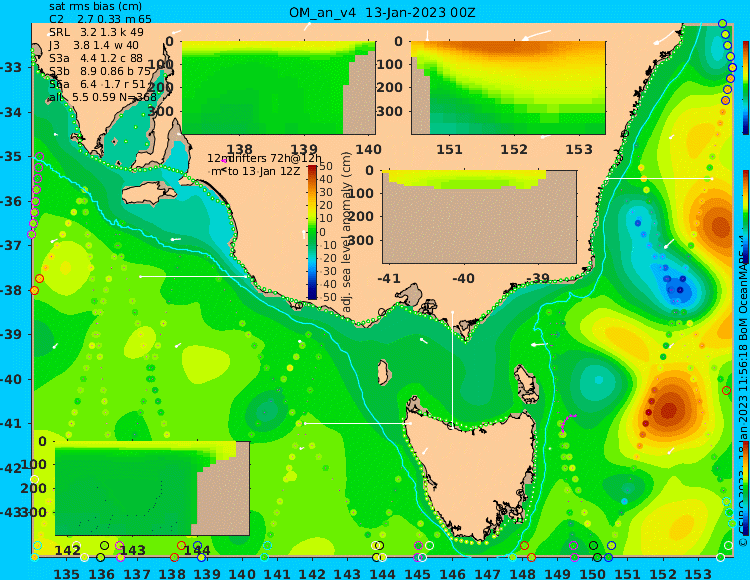Click the longitude label 153 on the bottom axis
This screenshot has height=580, width=750.
tap(698, 573)
